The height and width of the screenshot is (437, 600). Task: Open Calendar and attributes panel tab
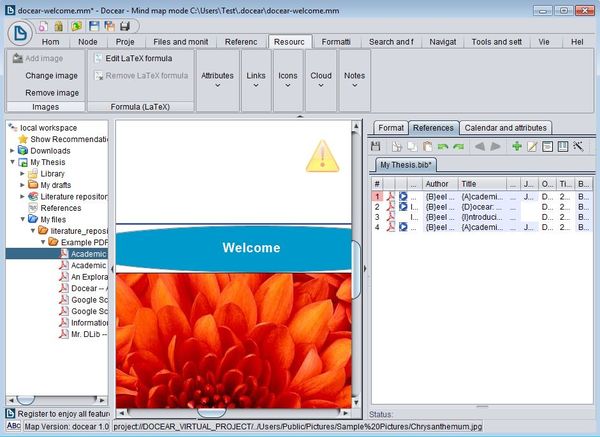tap(505, 128)
